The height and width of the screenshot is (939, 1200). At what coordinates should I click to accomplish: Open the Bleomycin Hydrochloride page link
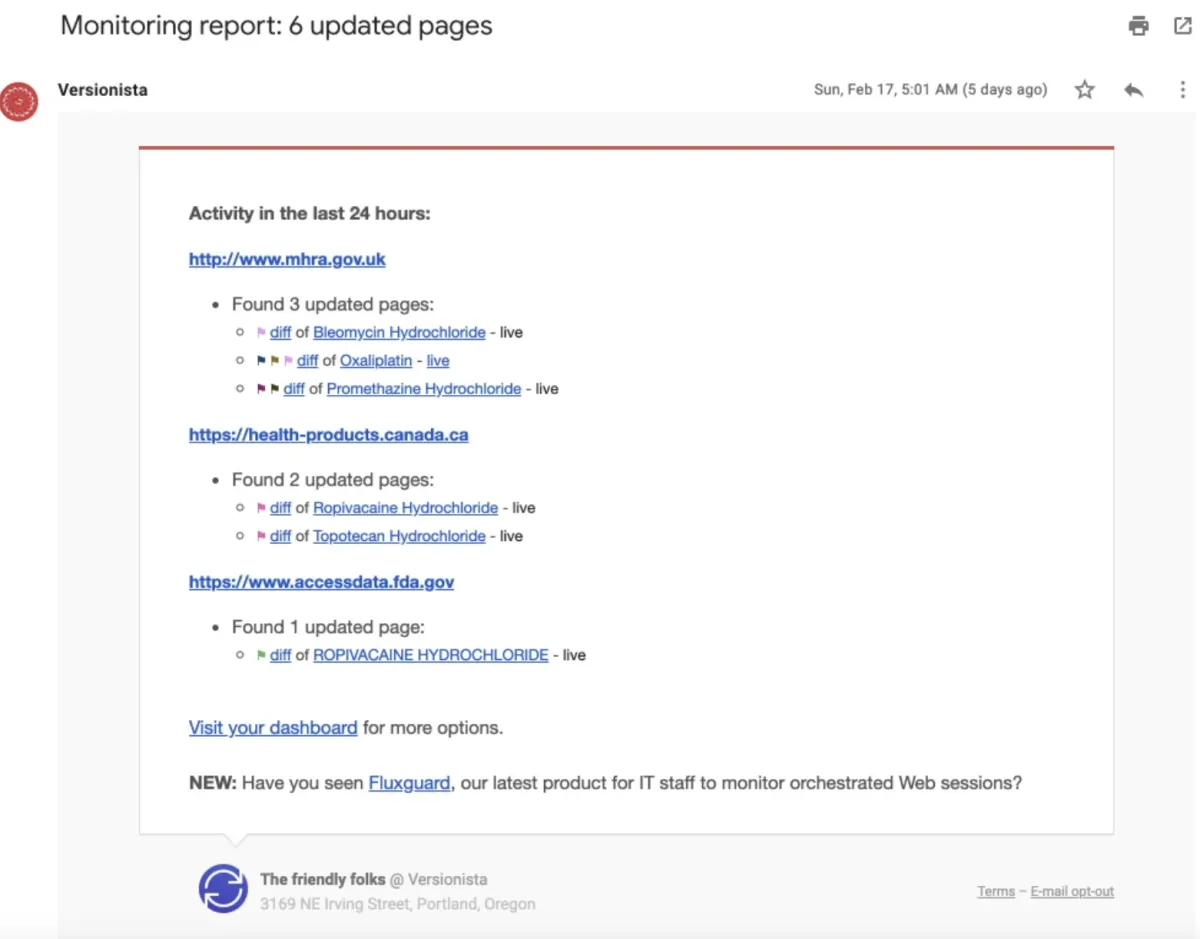pyautogui.click(x=399, y=332)
